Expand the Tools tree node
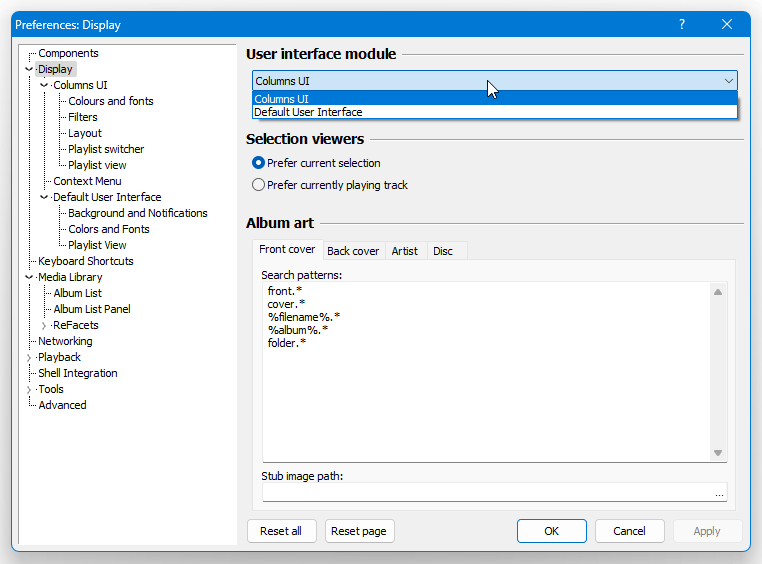Screen dimensions: 762x564 tap(29, 390)
